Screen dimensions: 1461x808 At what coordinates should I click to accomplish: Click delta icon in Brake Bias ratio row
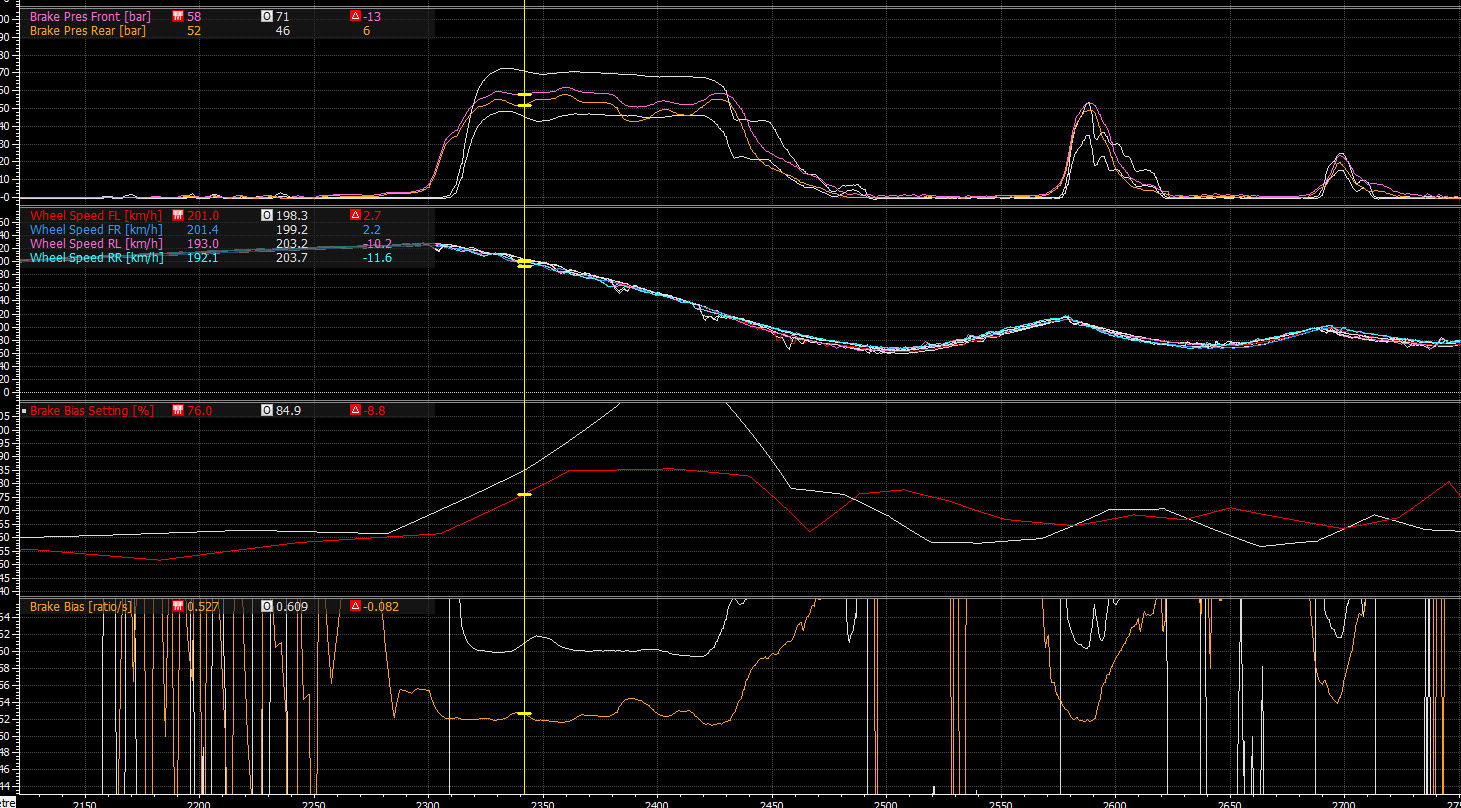pyautogui.click(x=355, y=607)
